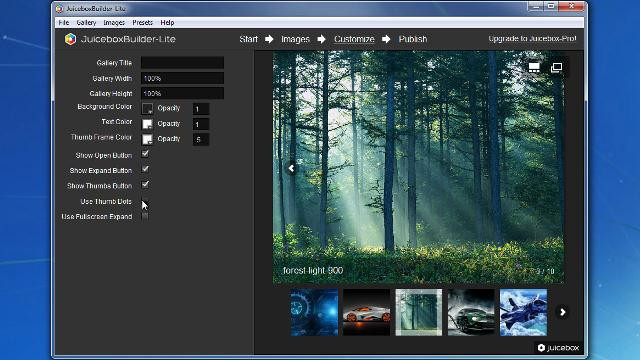Click Upgrade to Juicebox-Pro link

click(x=532, y=39)
